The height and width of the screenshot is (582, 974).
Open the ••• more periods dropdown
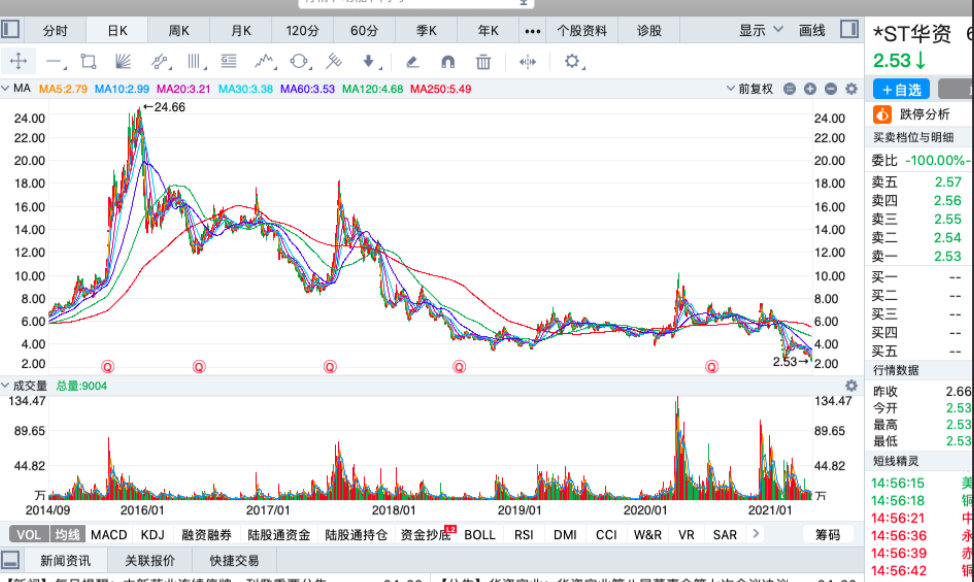pos(531,30)
